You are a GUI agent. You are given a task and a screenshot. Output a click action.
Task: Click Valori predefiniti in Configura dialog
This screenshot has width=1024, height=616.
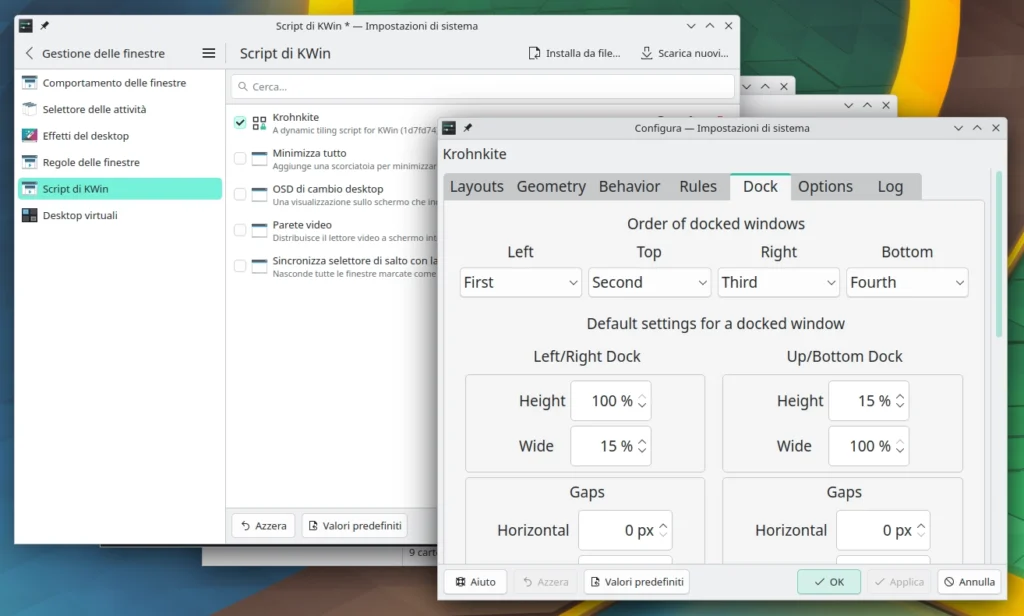tap(636, 582)
